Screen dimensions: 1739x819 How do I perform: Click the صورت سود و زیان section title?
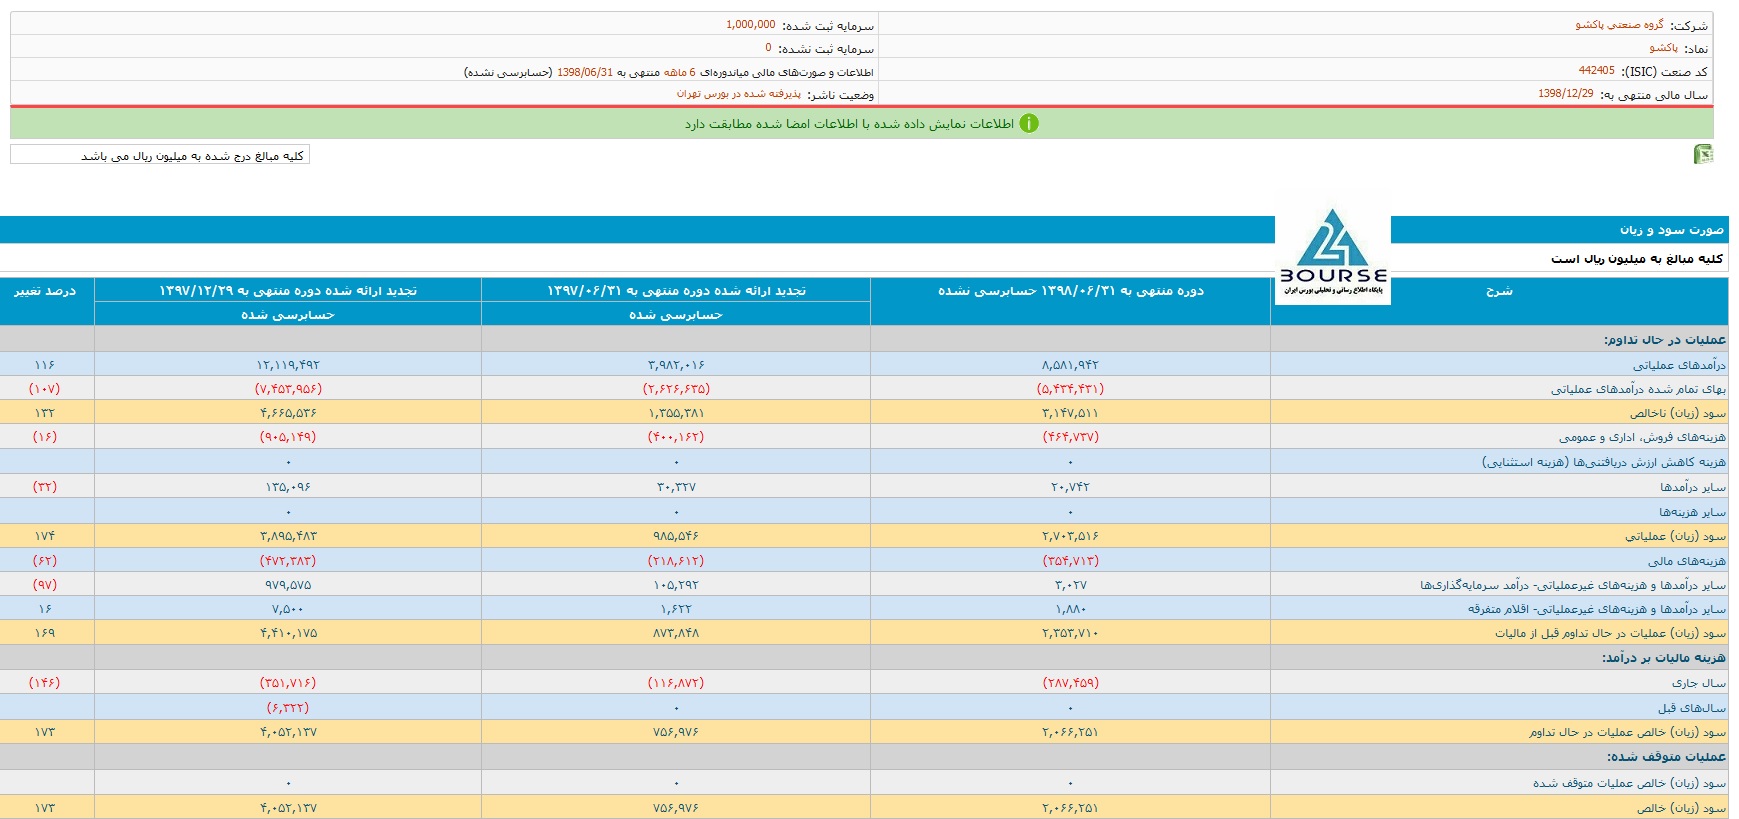click(x=1672, y=230)
